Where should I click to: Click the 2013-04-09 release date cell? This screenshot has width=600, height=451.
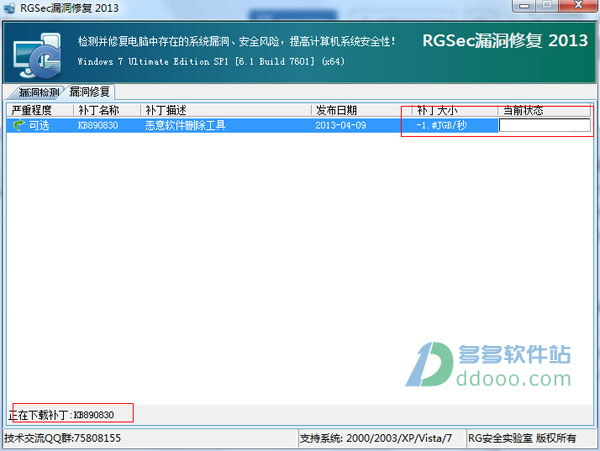[341, 125]
